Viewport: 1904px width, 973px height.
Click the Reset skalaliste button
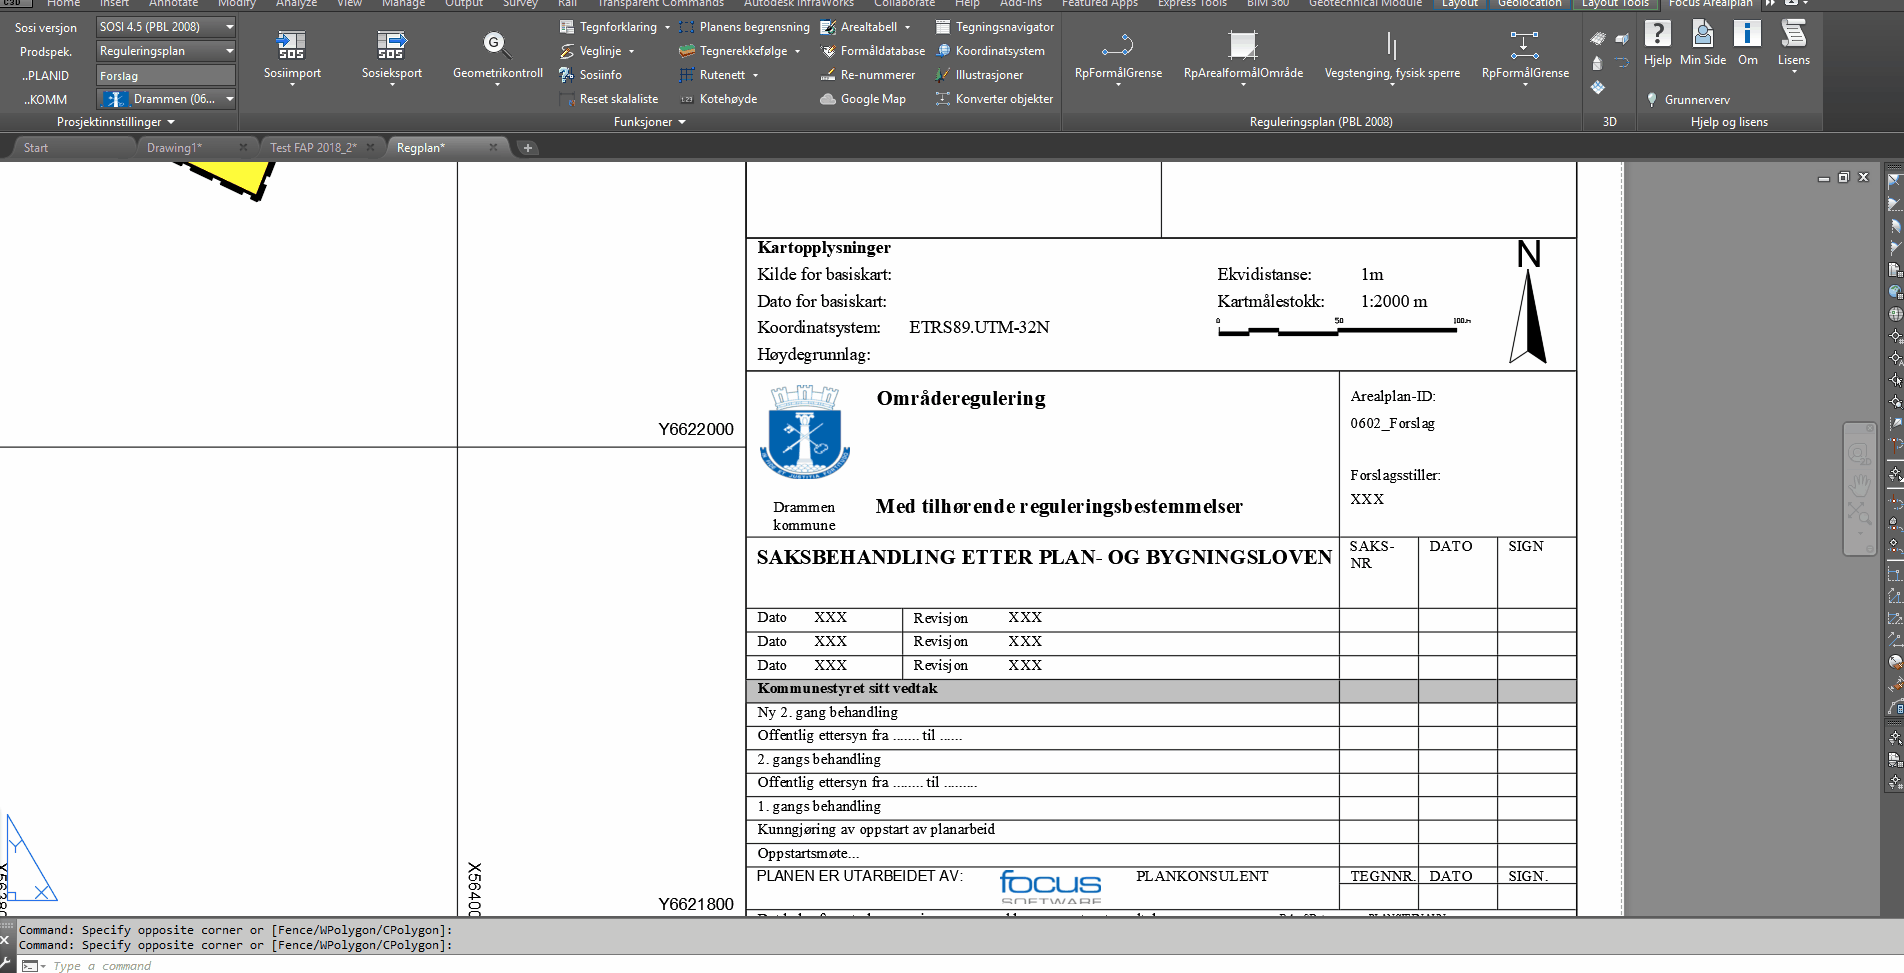(609, 99)
